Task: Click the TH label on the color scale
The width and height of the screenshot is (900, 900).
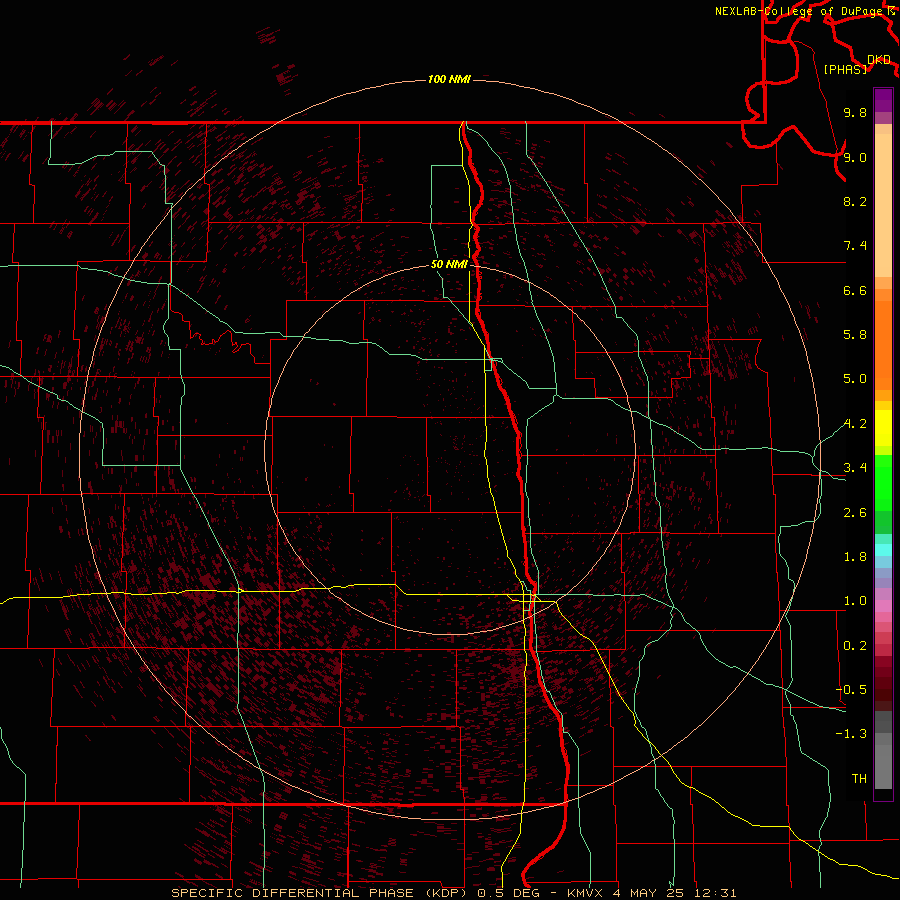Action: pyautogui.click(x=859, y=779)
